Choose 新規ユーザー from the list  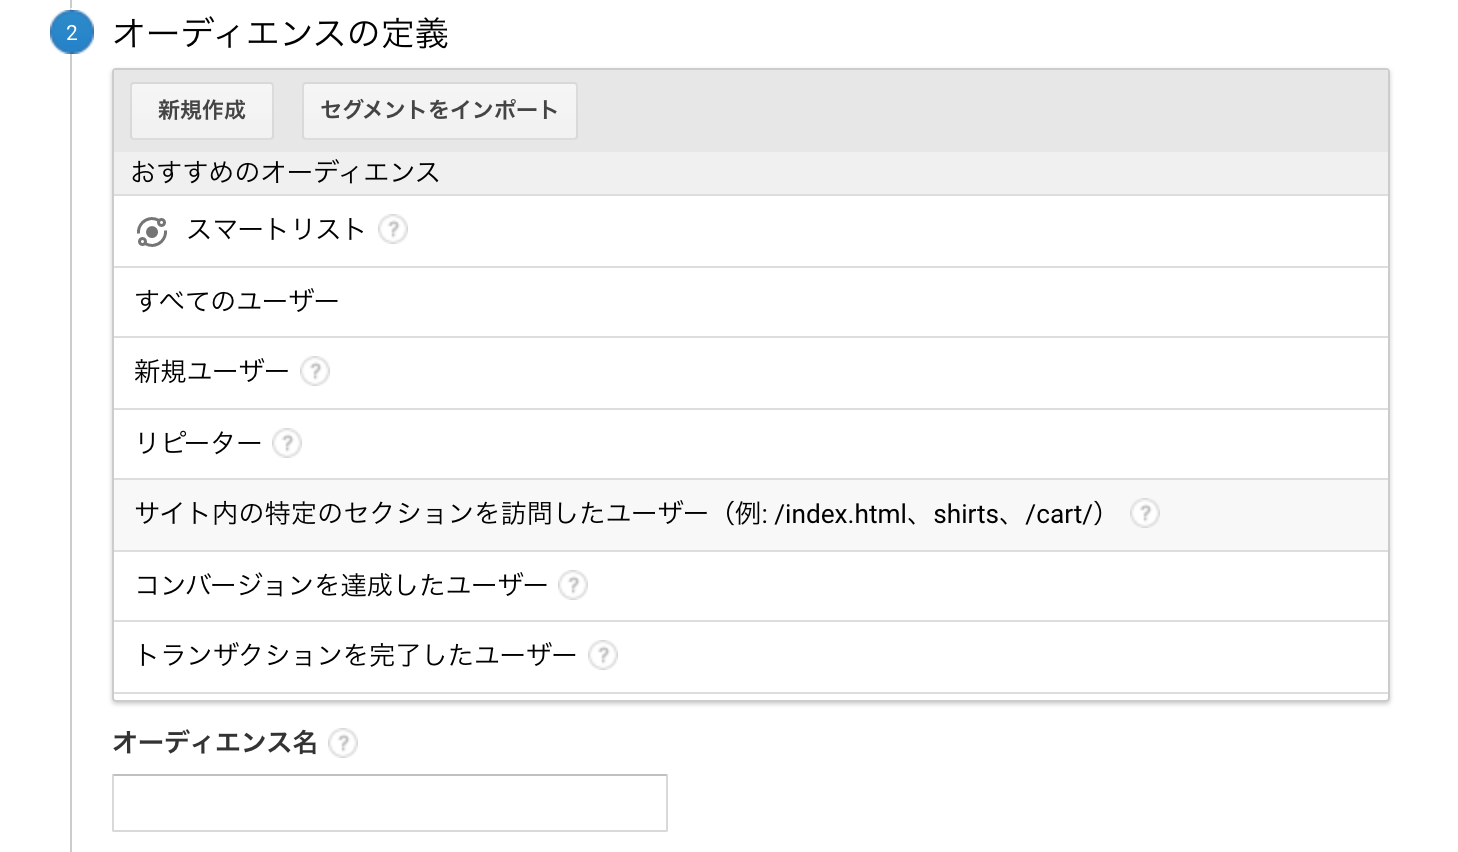[x=211, y=372]
